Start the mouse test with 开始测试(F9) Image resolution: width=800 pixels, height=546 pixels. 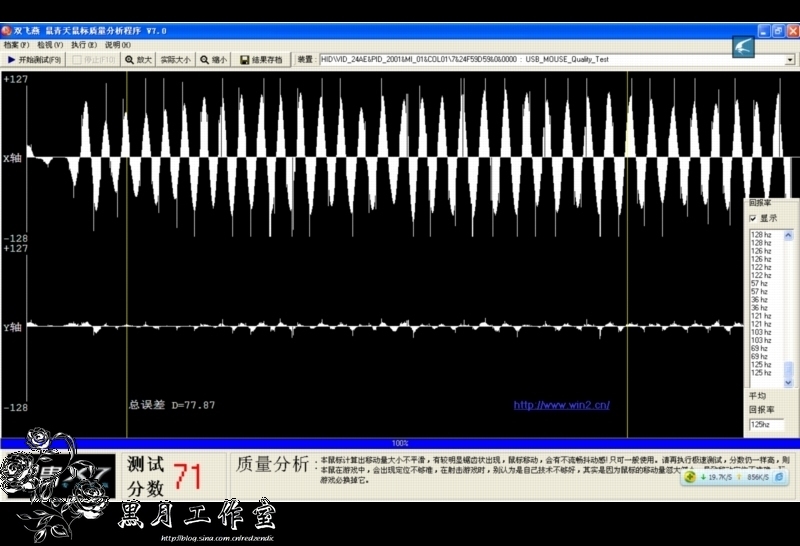click(34, 60)
